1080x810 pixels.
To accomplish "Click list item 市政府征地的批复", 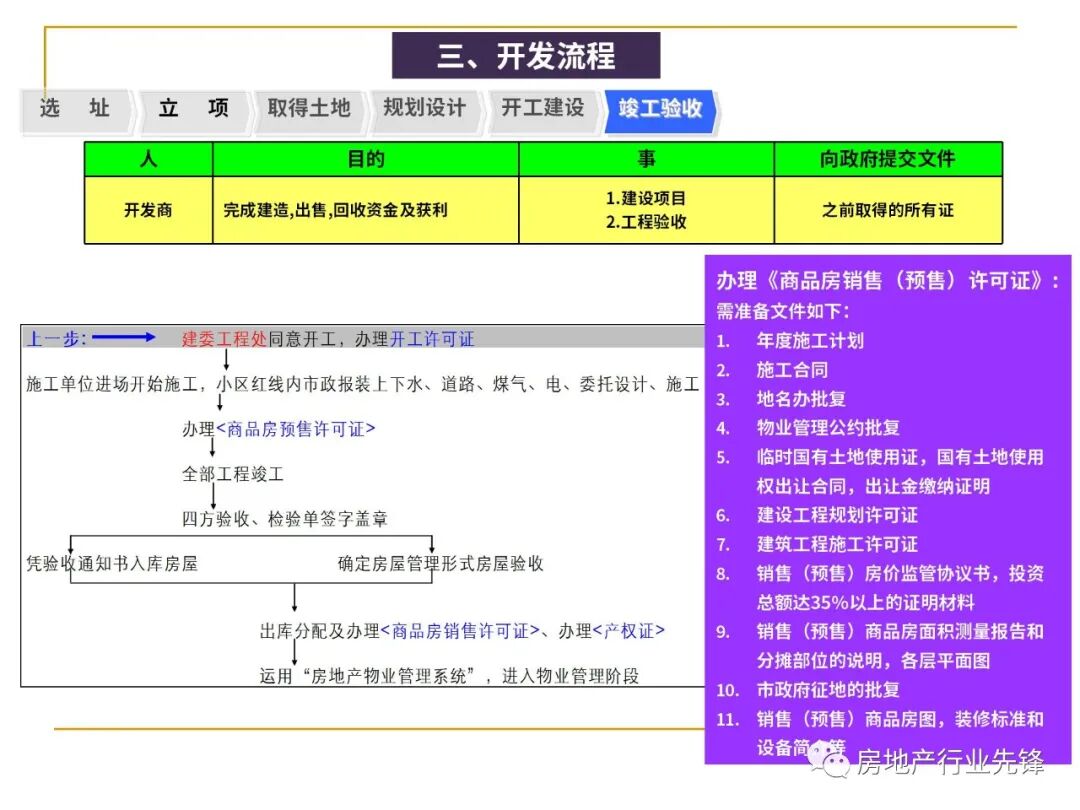I will click(828, 689).
